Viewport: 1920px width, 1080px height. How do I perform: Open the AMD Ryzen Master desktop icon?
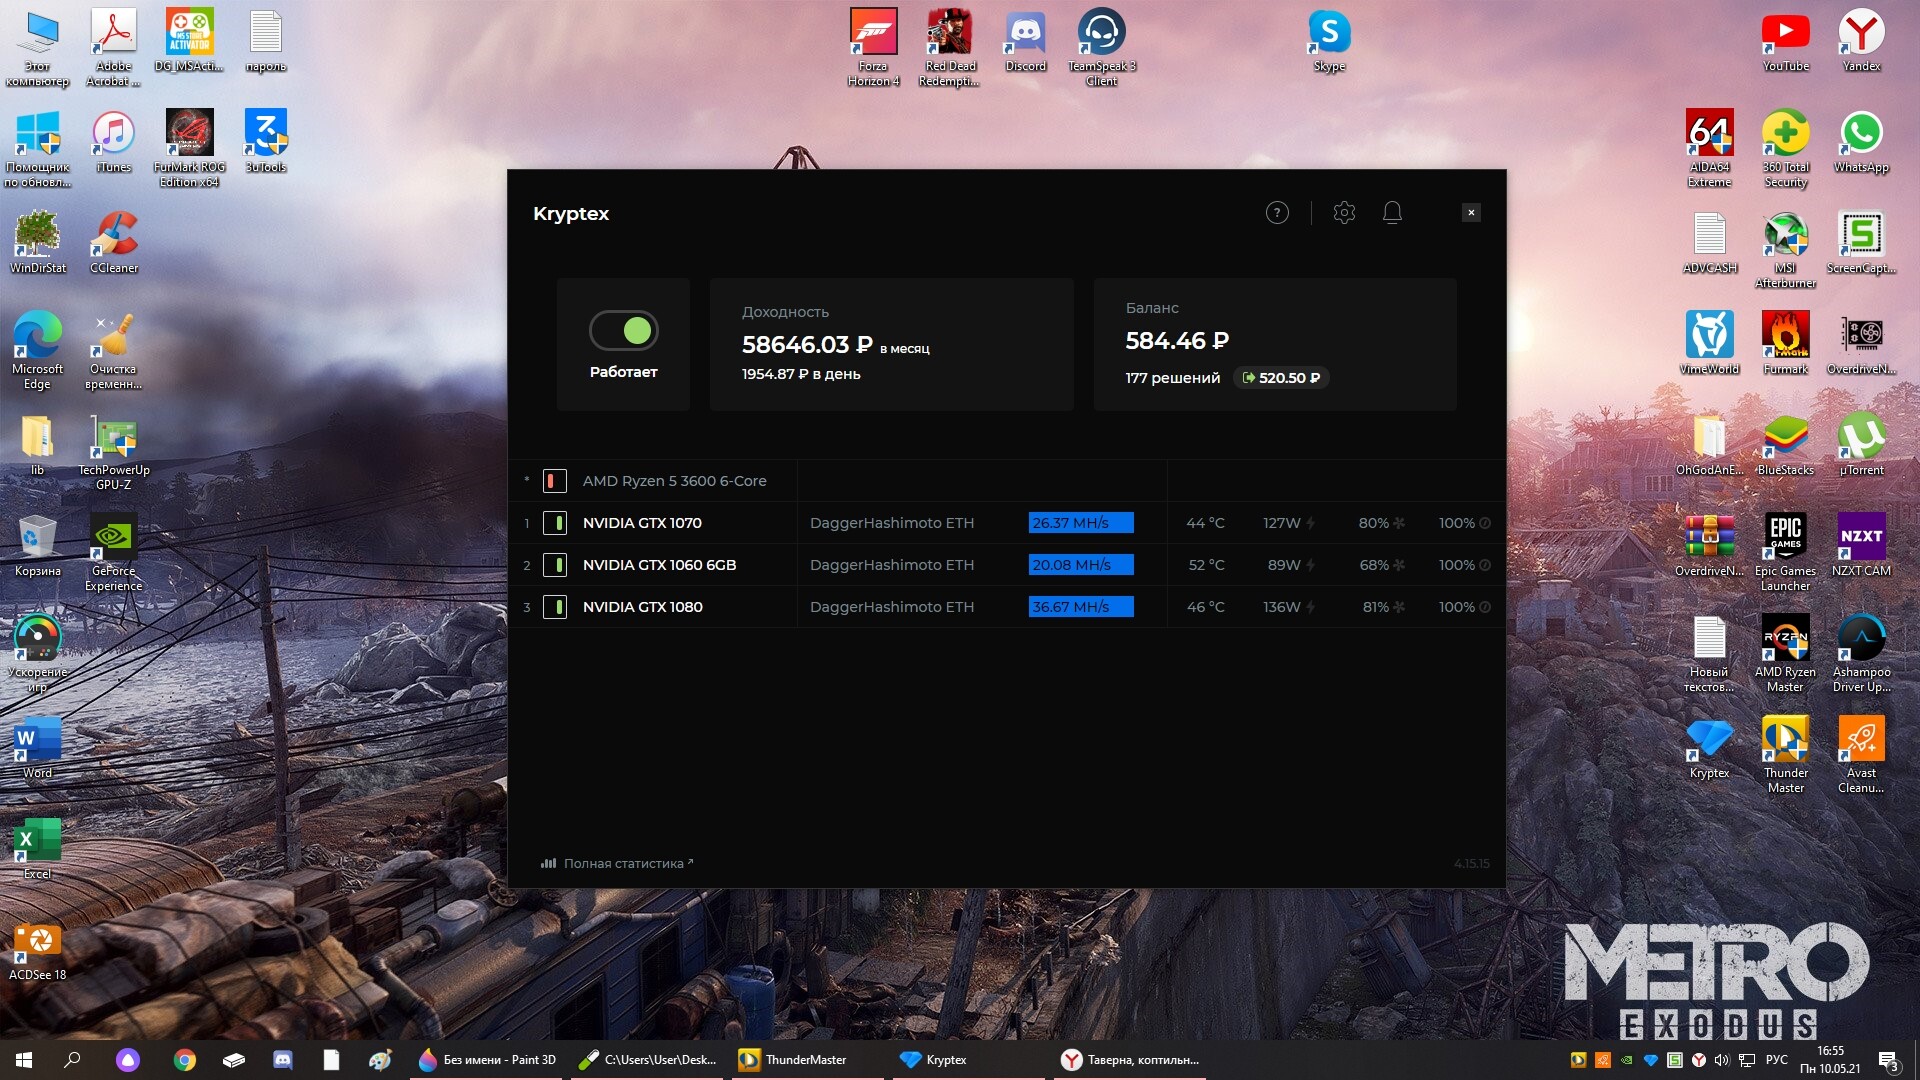click(1785, 653)
